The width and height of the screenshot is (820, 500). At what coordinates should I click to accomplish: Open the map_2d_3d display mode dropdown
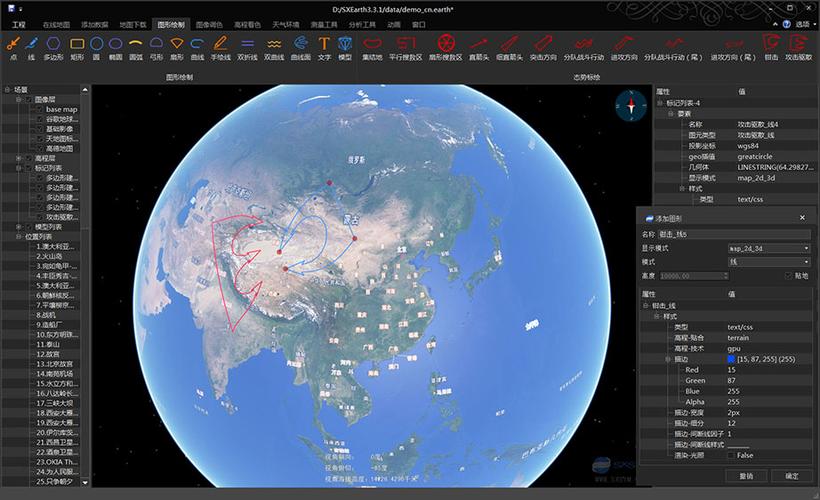[x=769, y=248]
